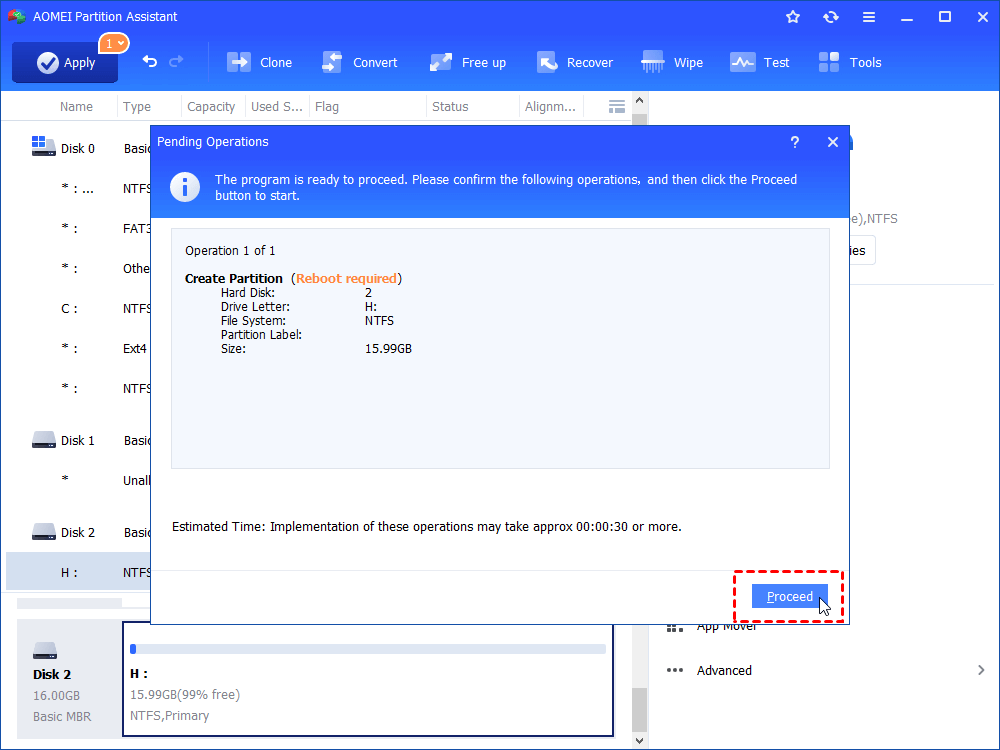1000x750 pixels.
Task: Click the Type column header
Action: [x=136, y=107]
